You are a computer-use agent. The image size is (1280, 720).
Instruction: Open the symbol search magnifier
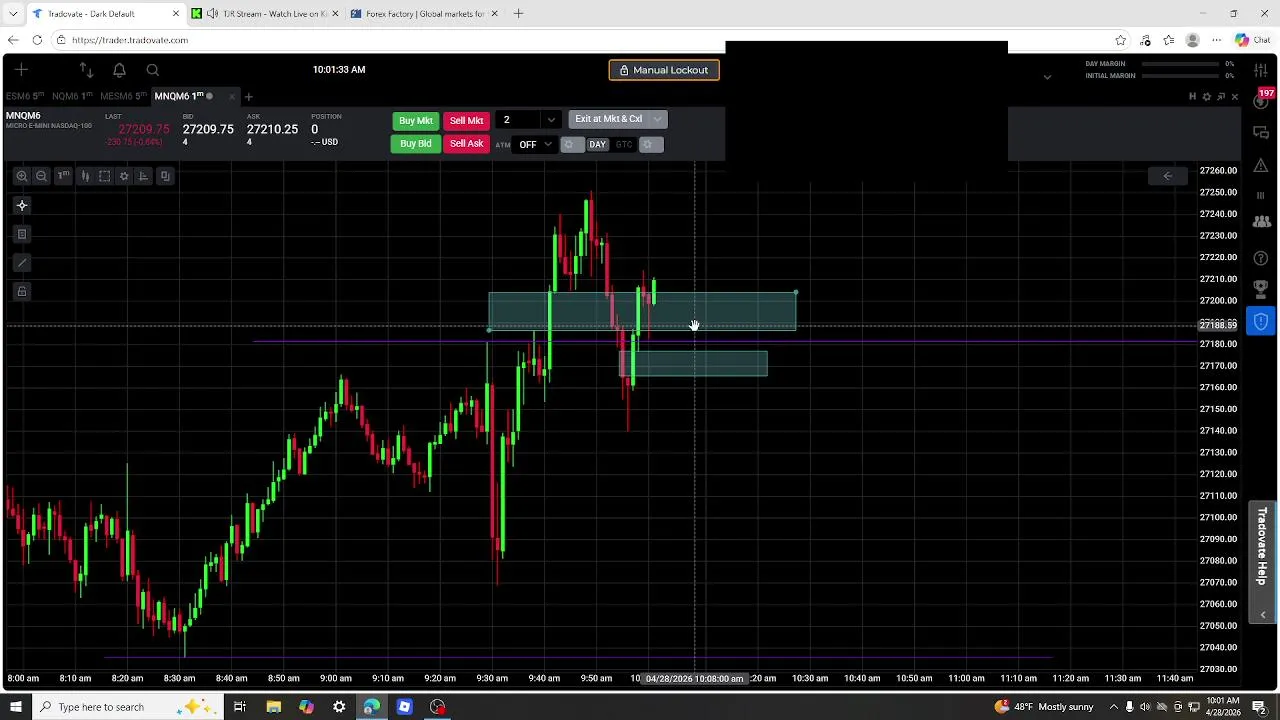tap(152, 70)
